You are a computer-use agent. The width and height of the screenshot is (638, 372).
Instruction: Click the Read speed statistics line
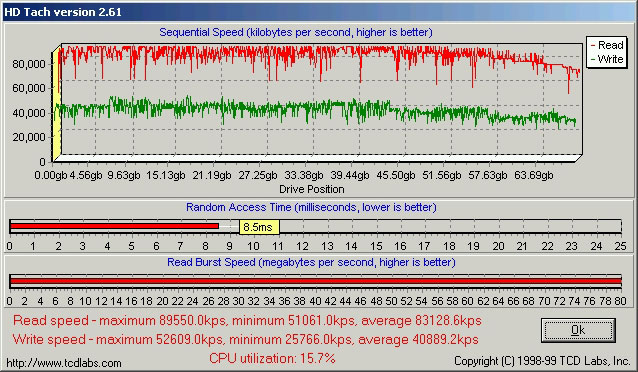click(247, 321)
